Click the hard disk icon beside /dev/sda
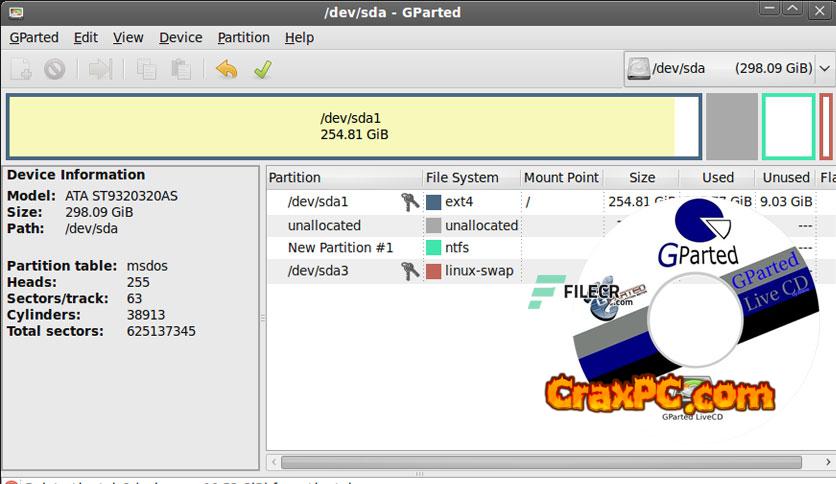This screenshot has width=836, height=484. [638, 69]
